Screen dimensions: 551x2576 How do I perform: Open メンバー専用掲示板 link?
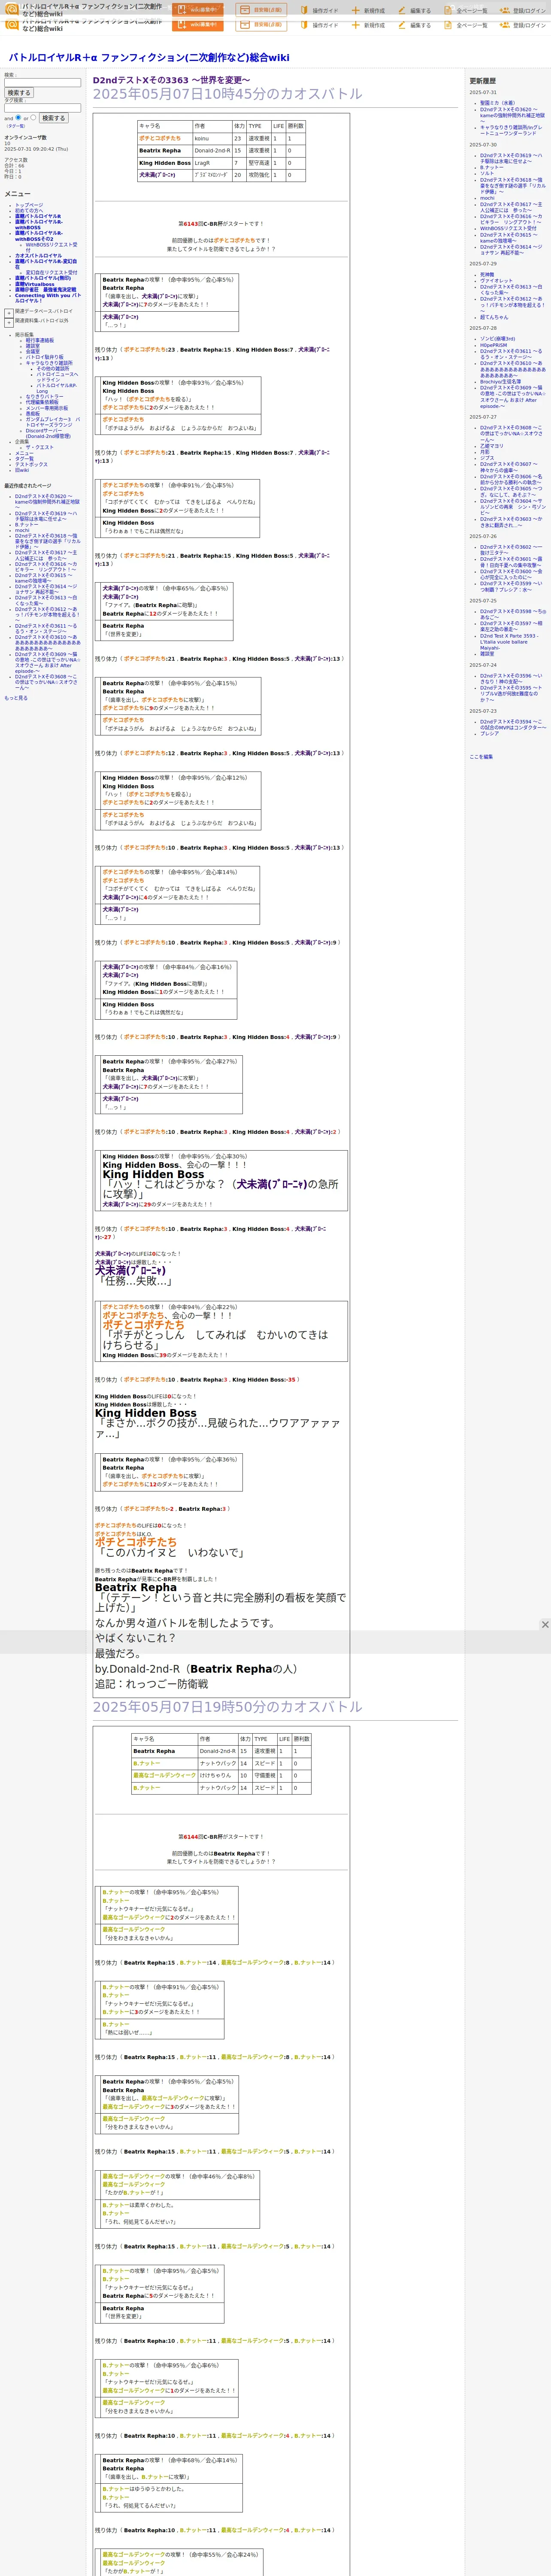click(47, 408)
